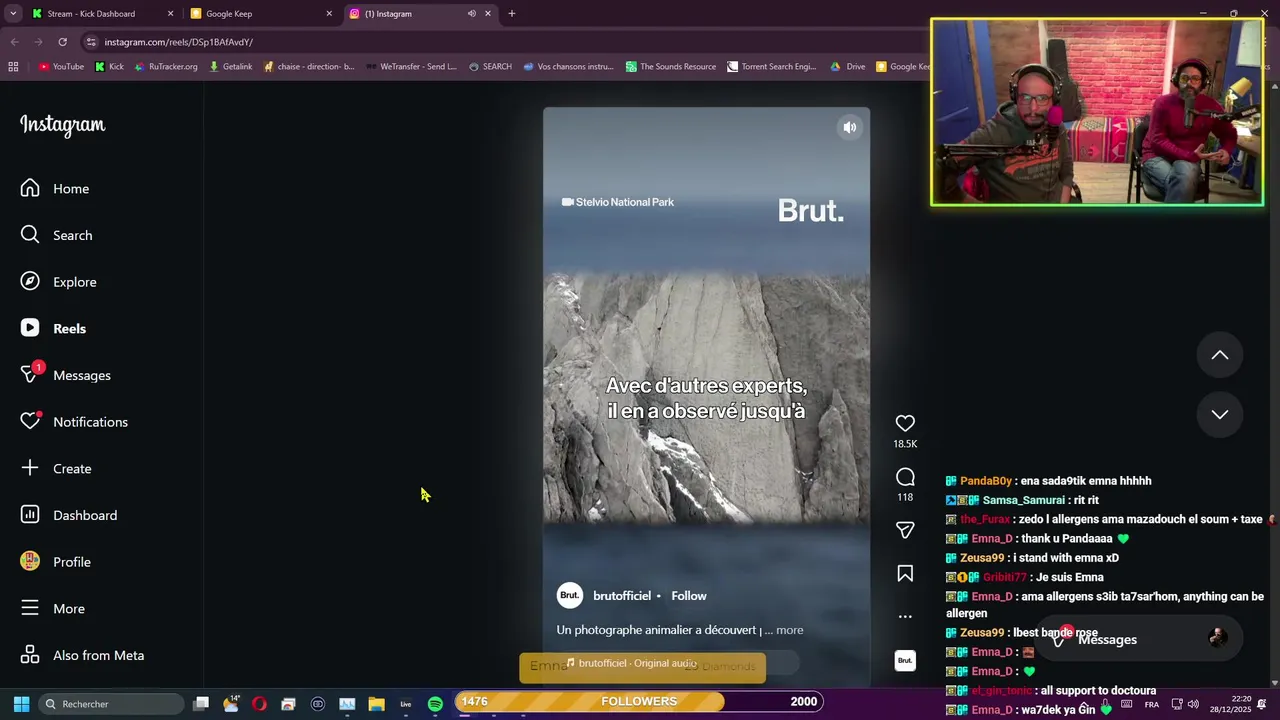Open Getalink bookmark
The width and height of the screenshot is (1280, 720).
coord(230,67)
